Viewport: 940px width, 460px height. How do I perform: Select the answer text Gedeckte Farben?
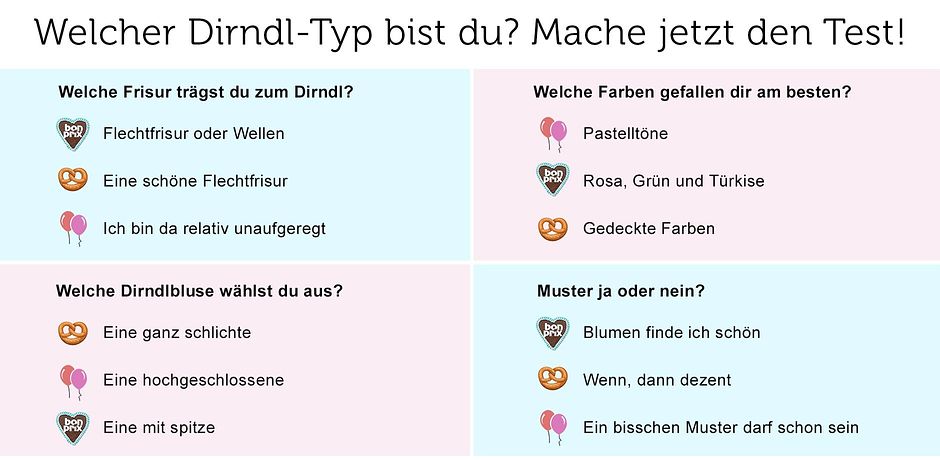point(649,229)
